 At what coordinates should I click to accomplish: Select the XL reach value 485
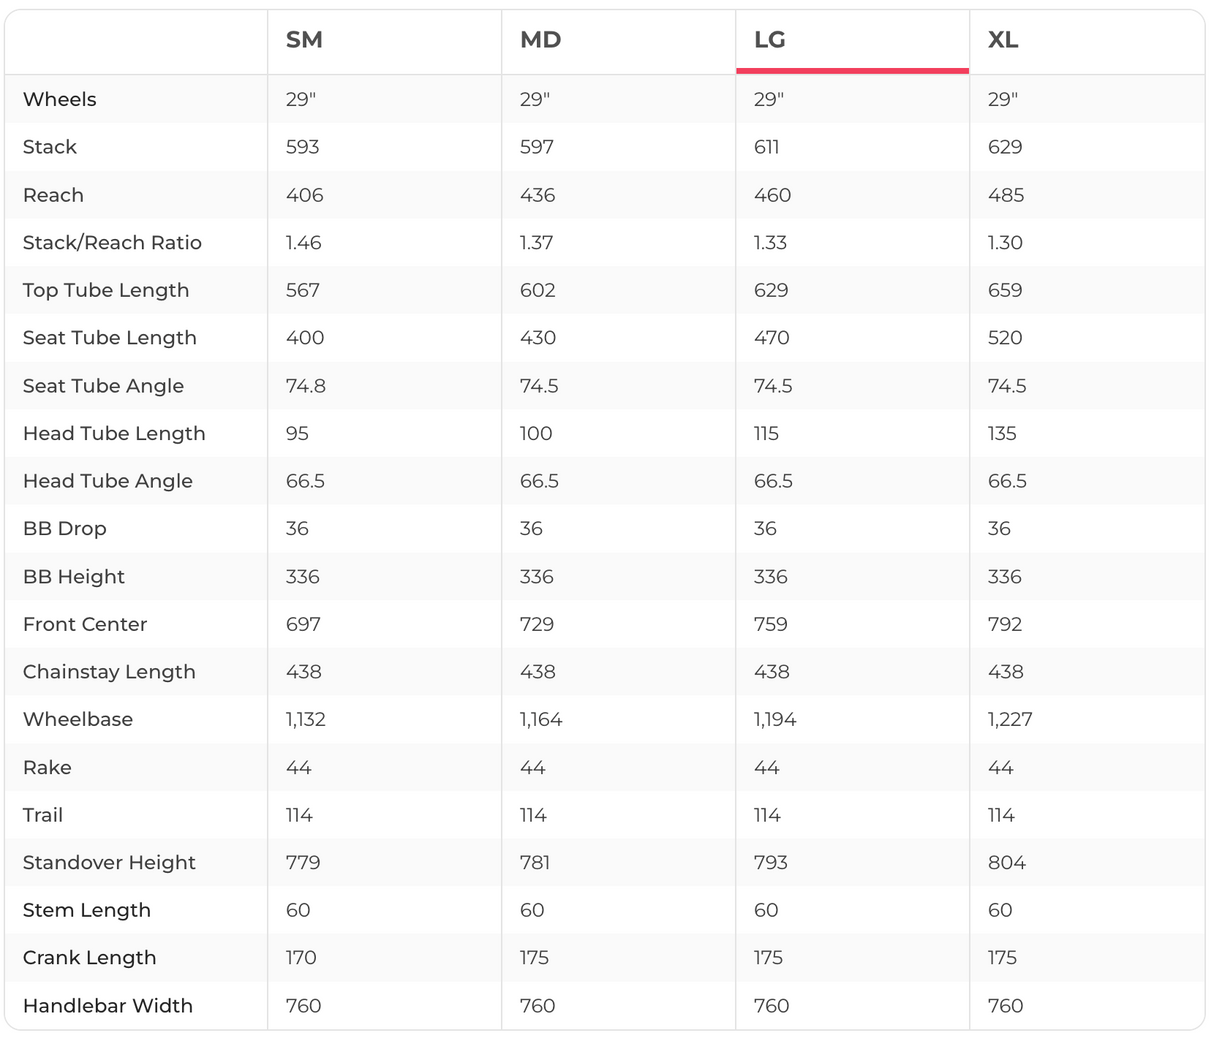click(1006, 195)
